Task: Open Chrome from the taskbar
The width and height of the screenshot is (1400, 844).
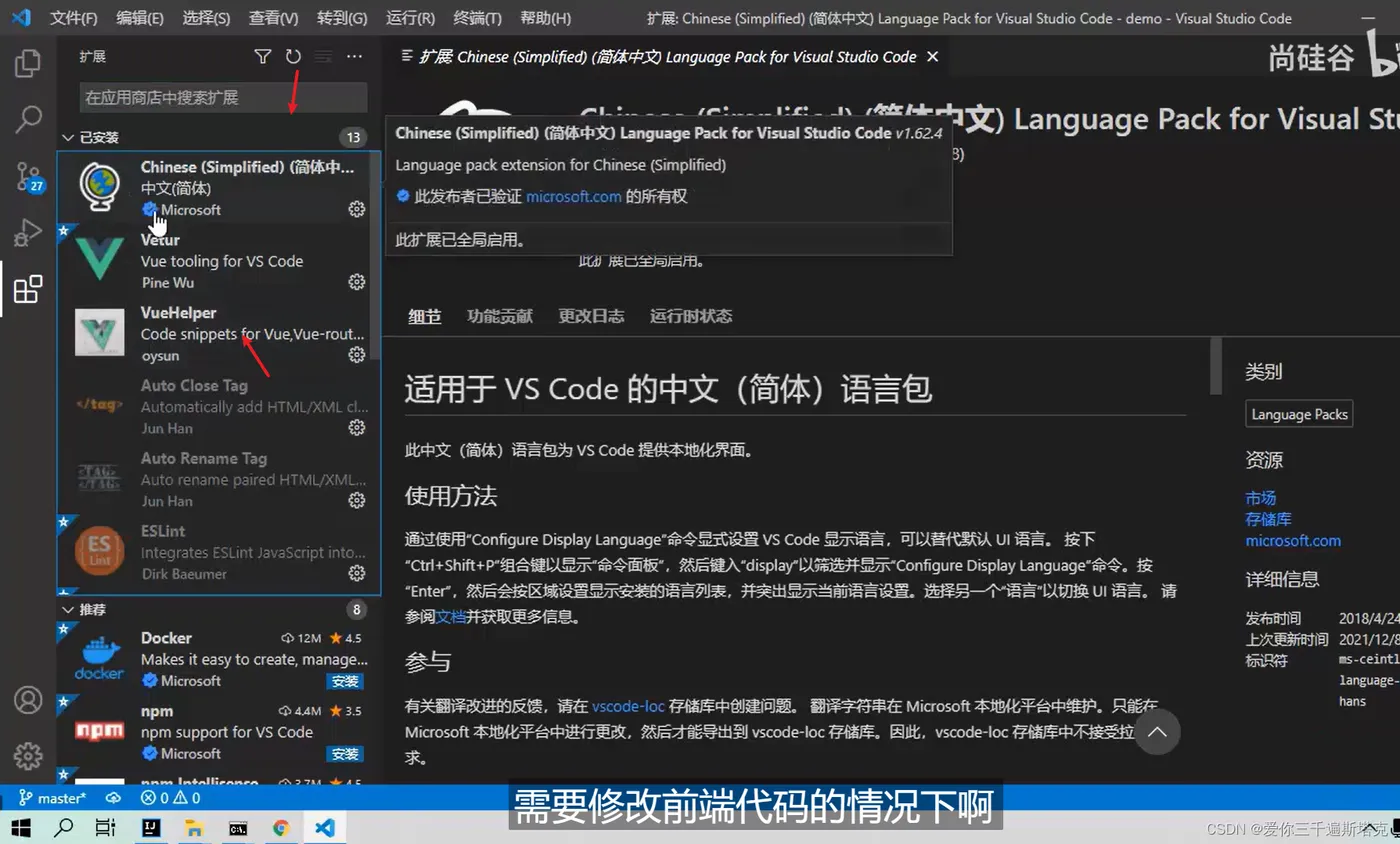Action: (x=281, y=828)
